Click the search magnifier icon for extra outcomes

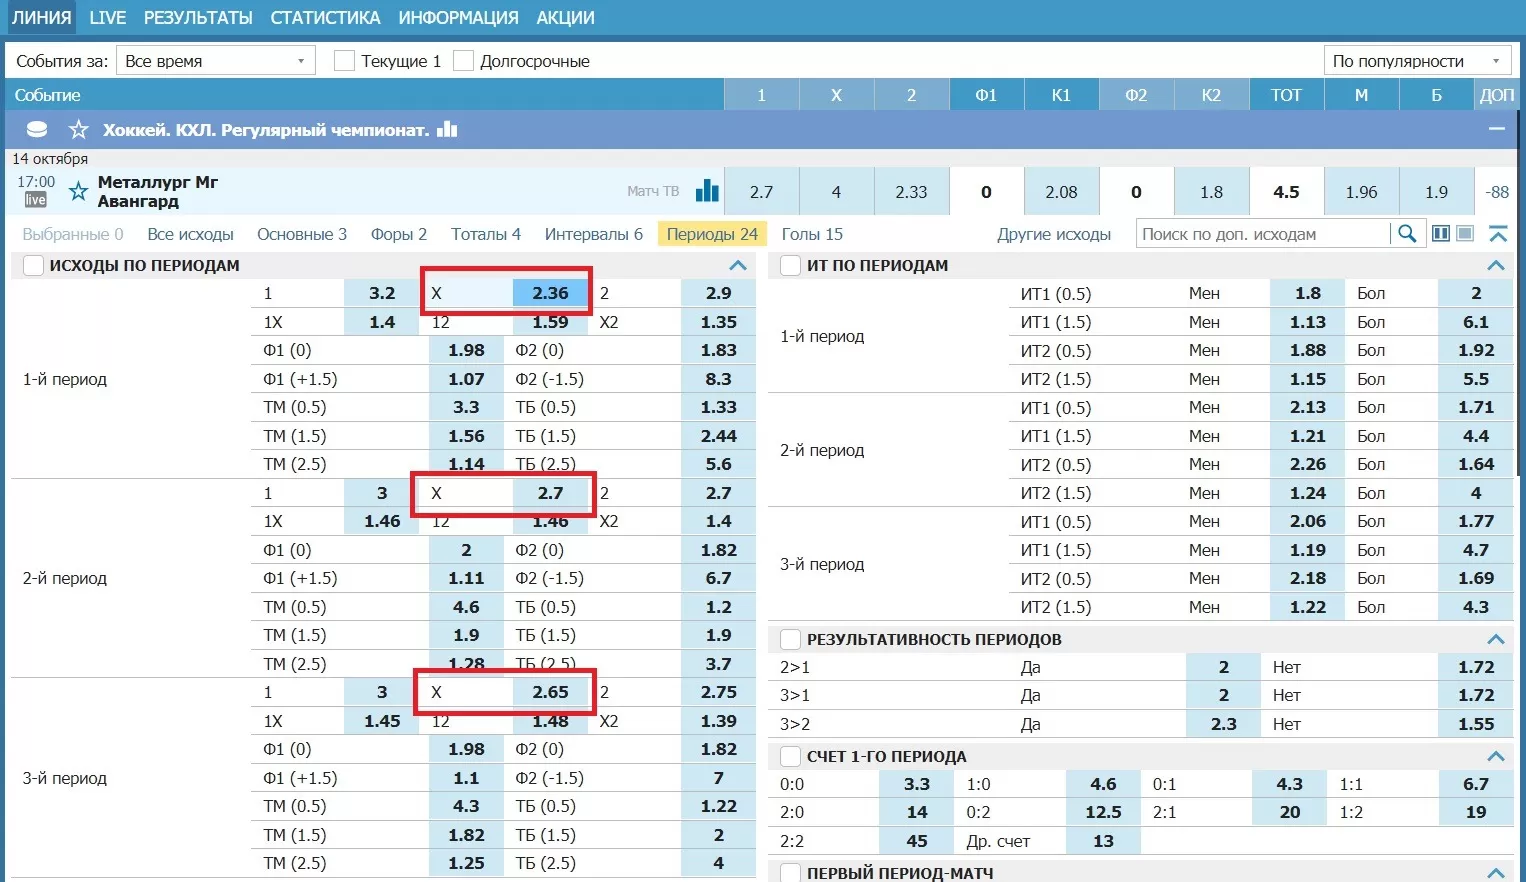[1407, 234]
